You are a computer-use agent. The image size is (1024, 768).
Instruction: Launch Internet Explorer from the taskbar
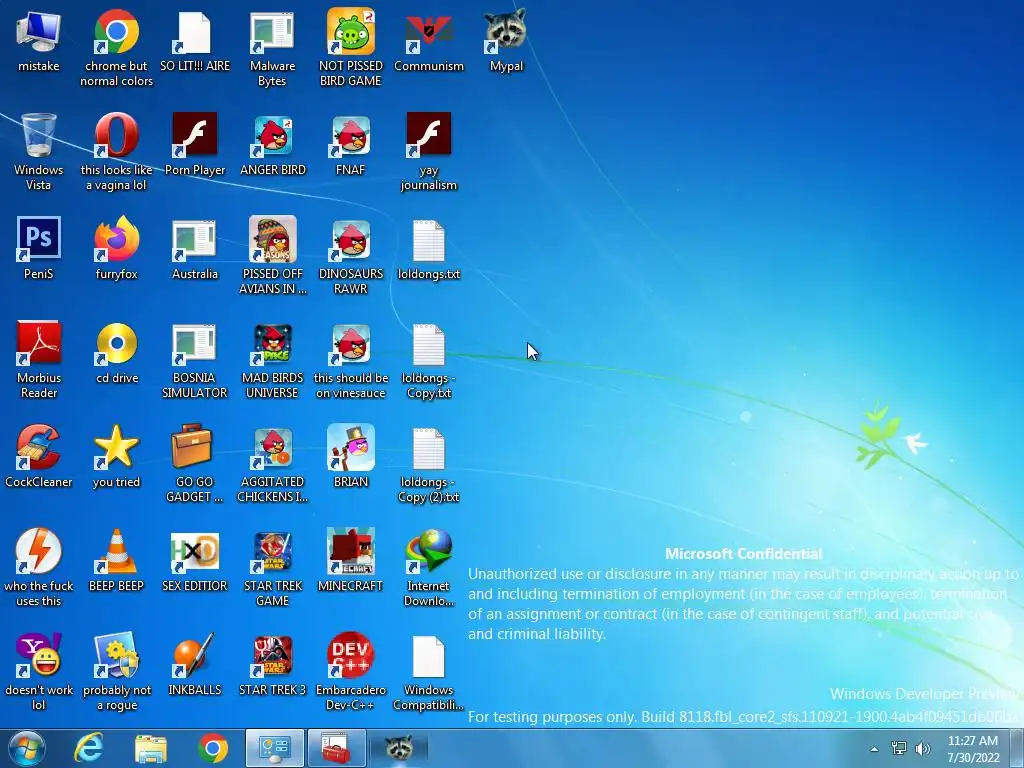click(88, 748)
